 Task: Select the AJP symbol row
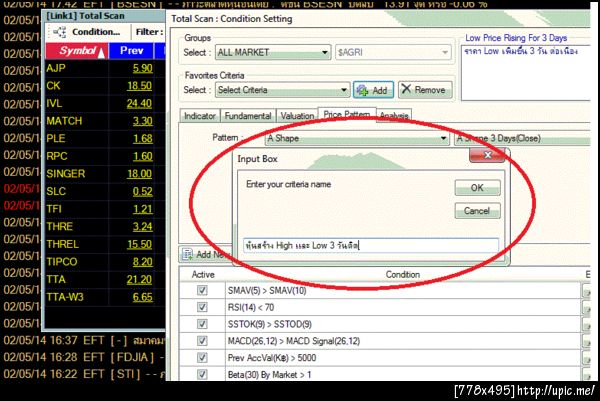(56, 68)
